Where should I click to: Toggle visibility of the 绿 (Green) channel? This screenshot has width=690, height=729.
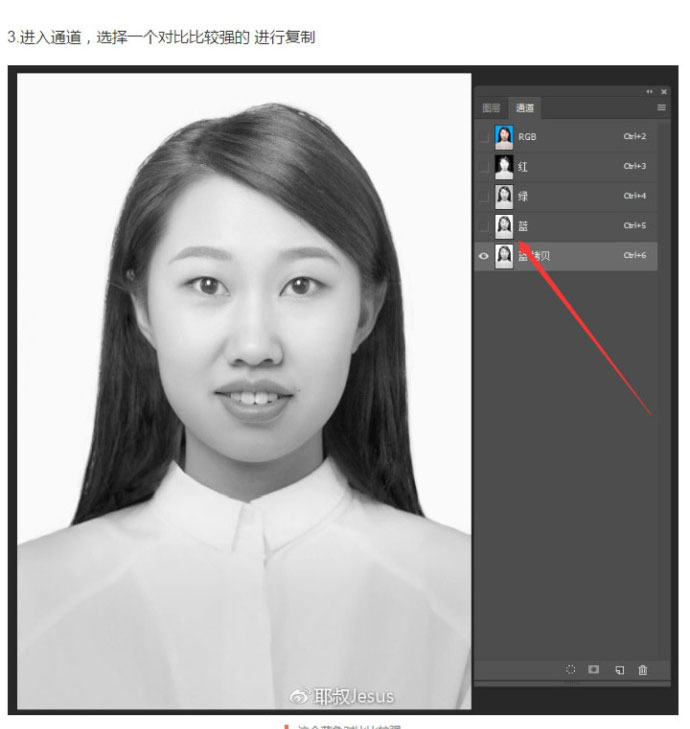[484, 196]
